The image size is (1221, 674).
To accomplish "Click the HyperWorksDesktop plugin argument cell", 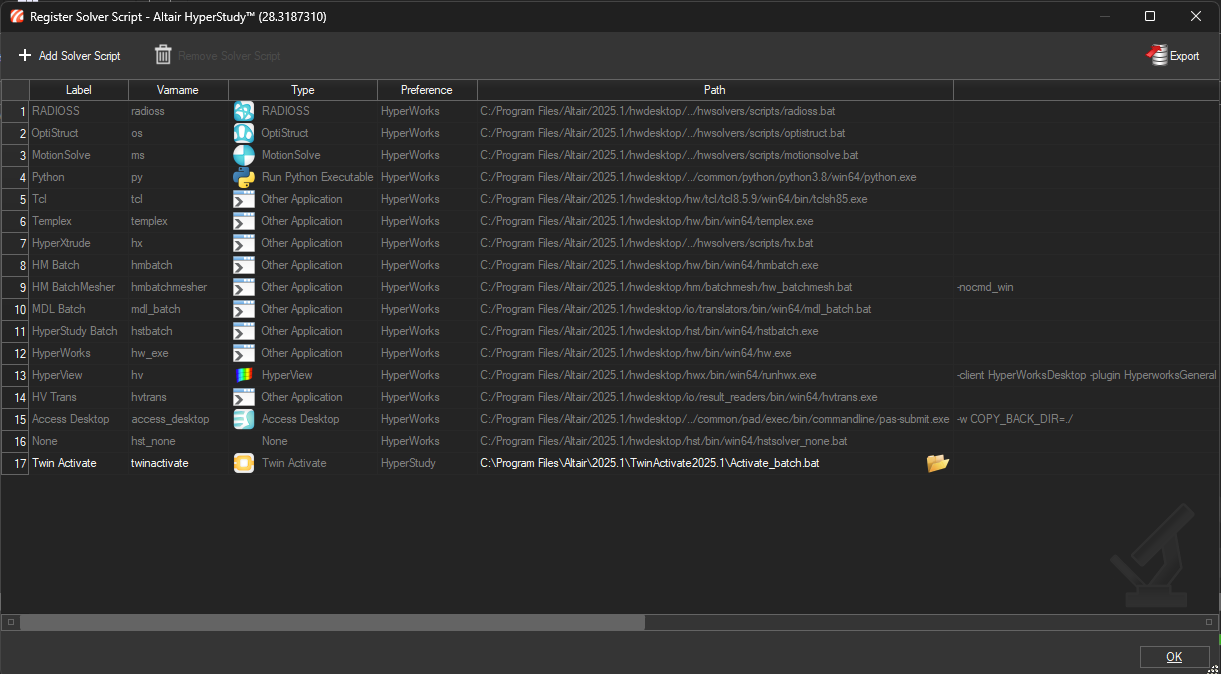I will pyautogui.click(x=1087, y=375).
